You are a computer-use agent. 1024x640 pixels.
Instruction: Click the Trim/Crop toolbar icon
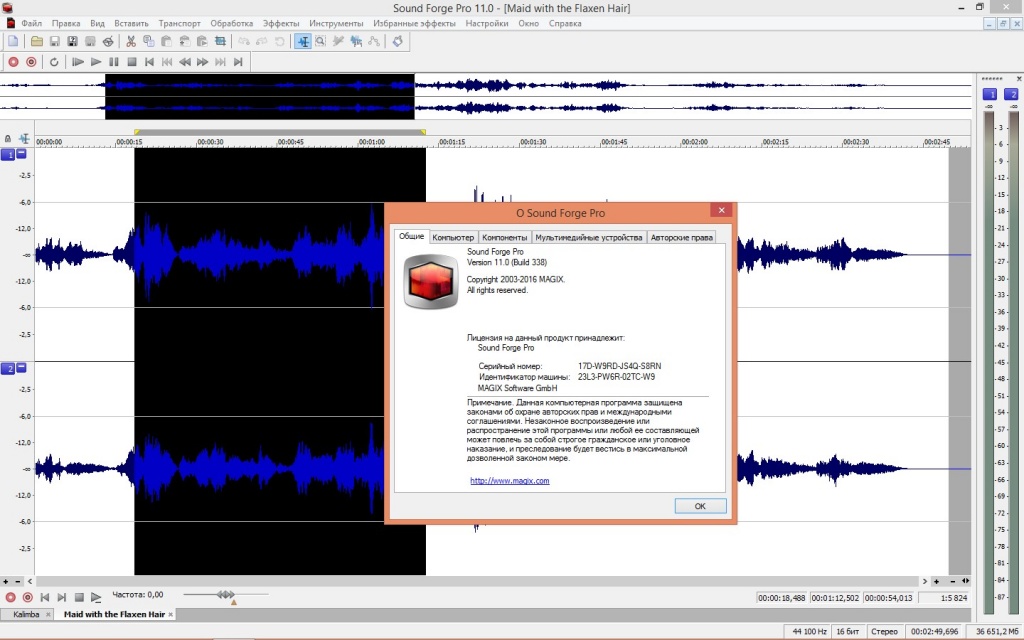pyautogui.click(x=220, y=41)
